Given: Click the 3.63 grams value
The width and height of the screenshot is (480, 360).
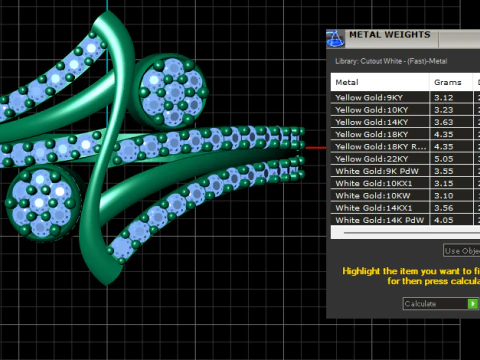Looking at the screenshot, I should 444,122.
